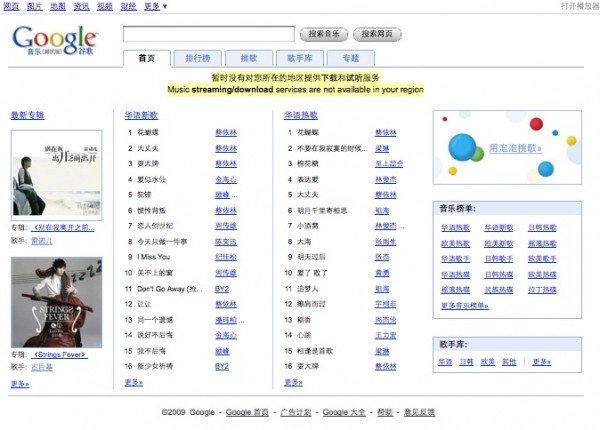This screenshot has width=600, height=430.
Task: Click the 用泡泡挑歌 bubble banner link
Action: [515, 148]
